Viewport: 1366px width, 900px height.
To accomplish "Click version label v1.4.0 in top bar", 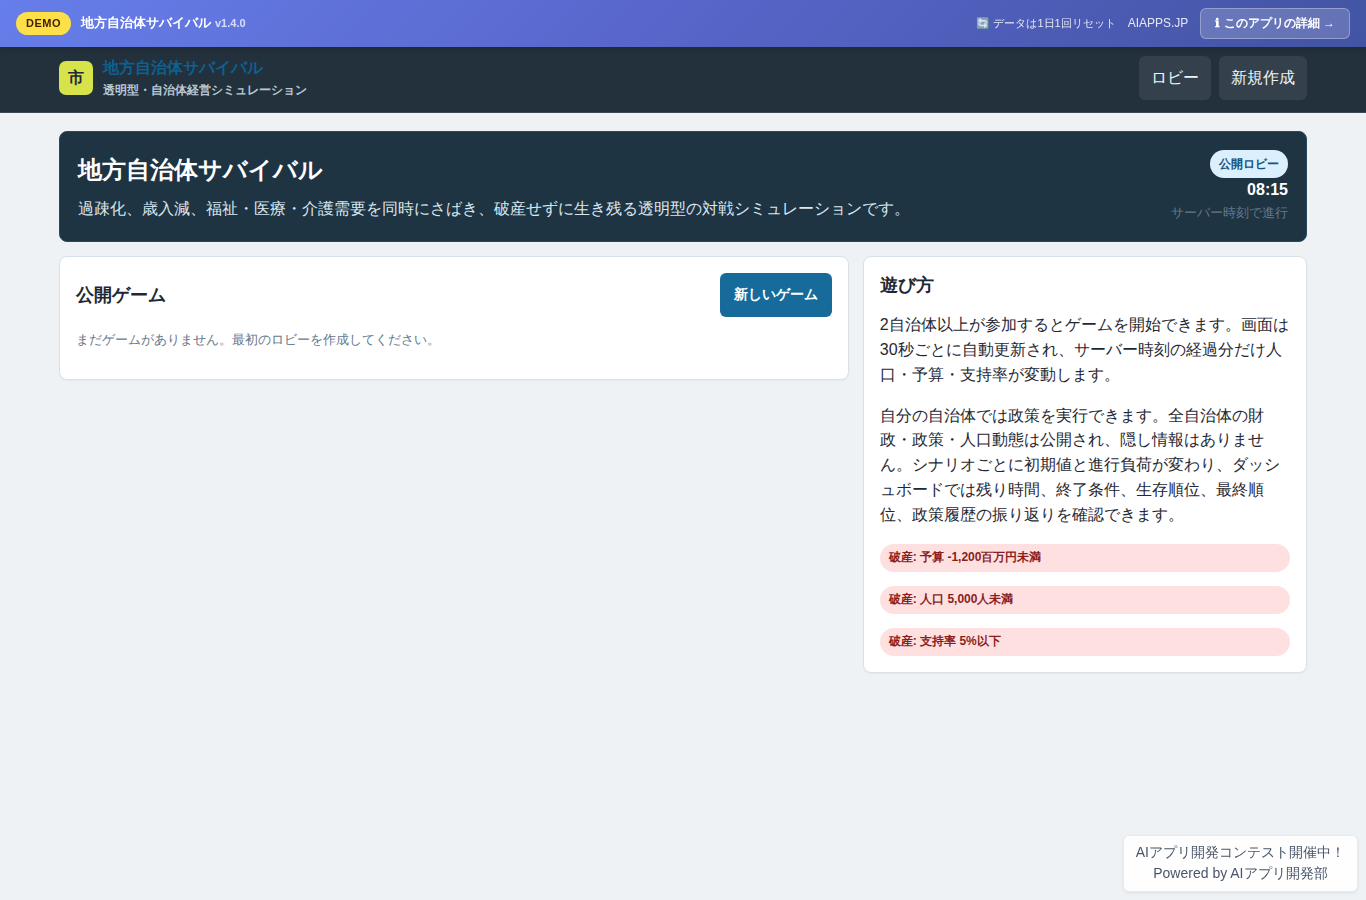I will coord(230,23).
